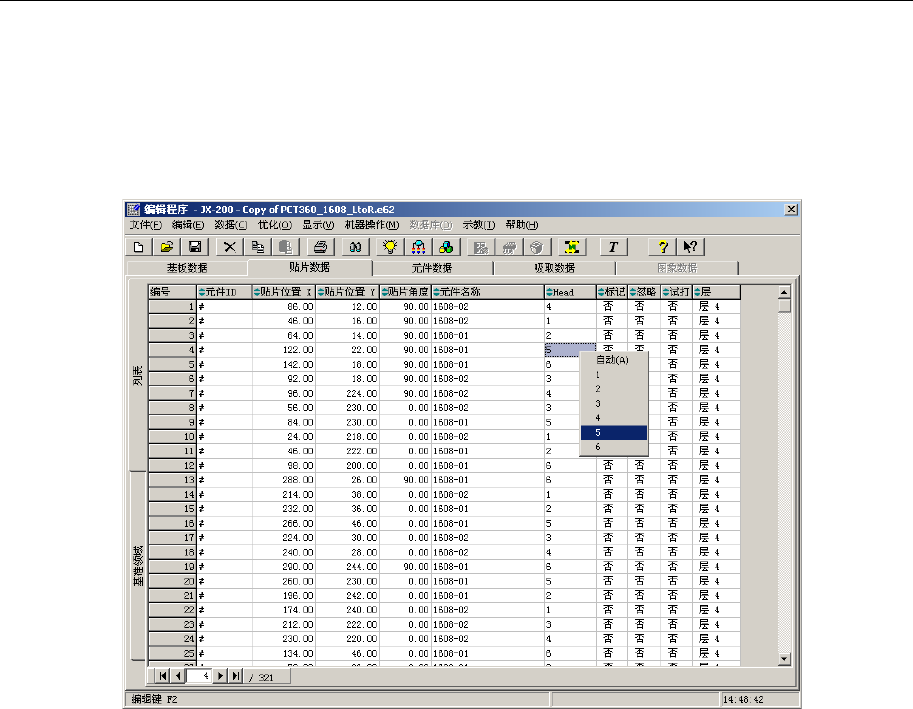Sort by the 标记 column header
The height and width of the screenshot is (709, 913).
click(612, 292)
